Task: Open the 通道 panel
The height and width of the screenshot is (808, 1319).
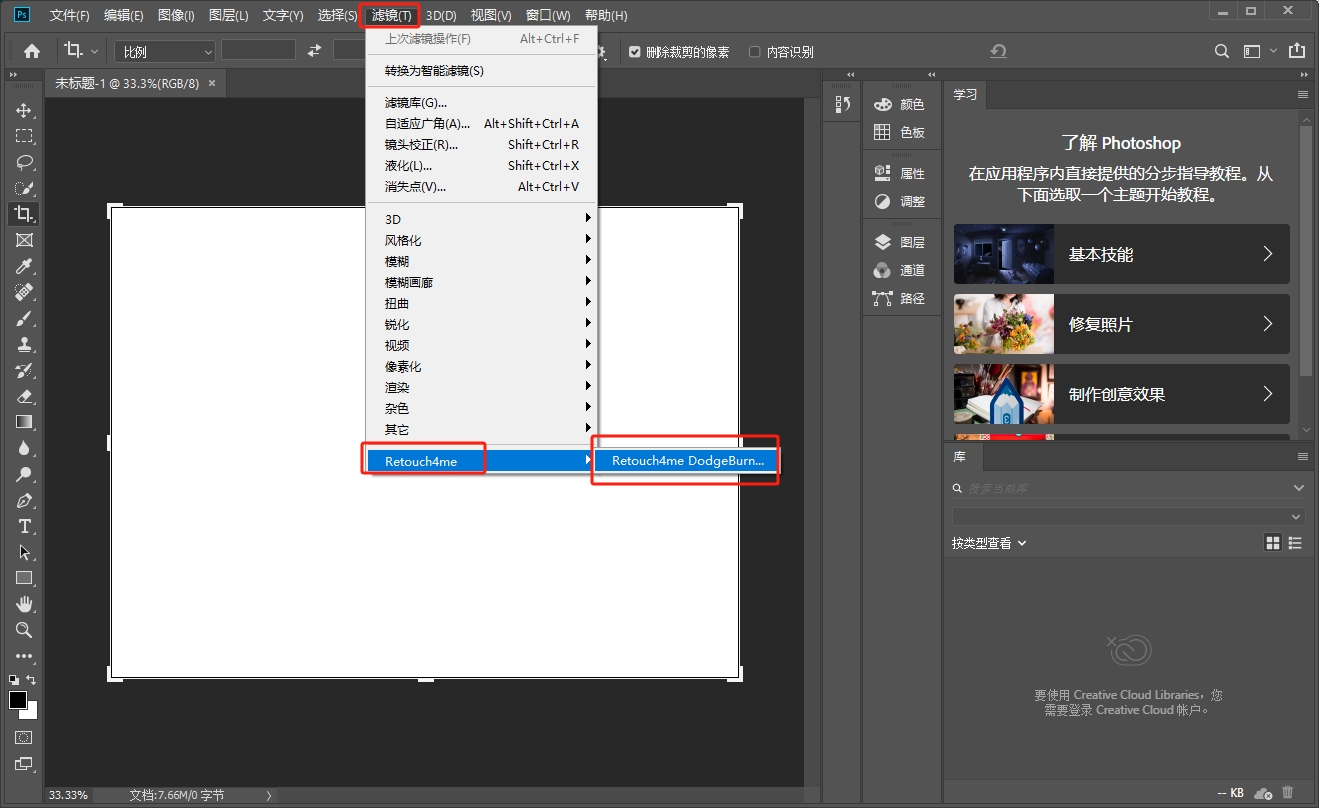Action: coord(900,270)
